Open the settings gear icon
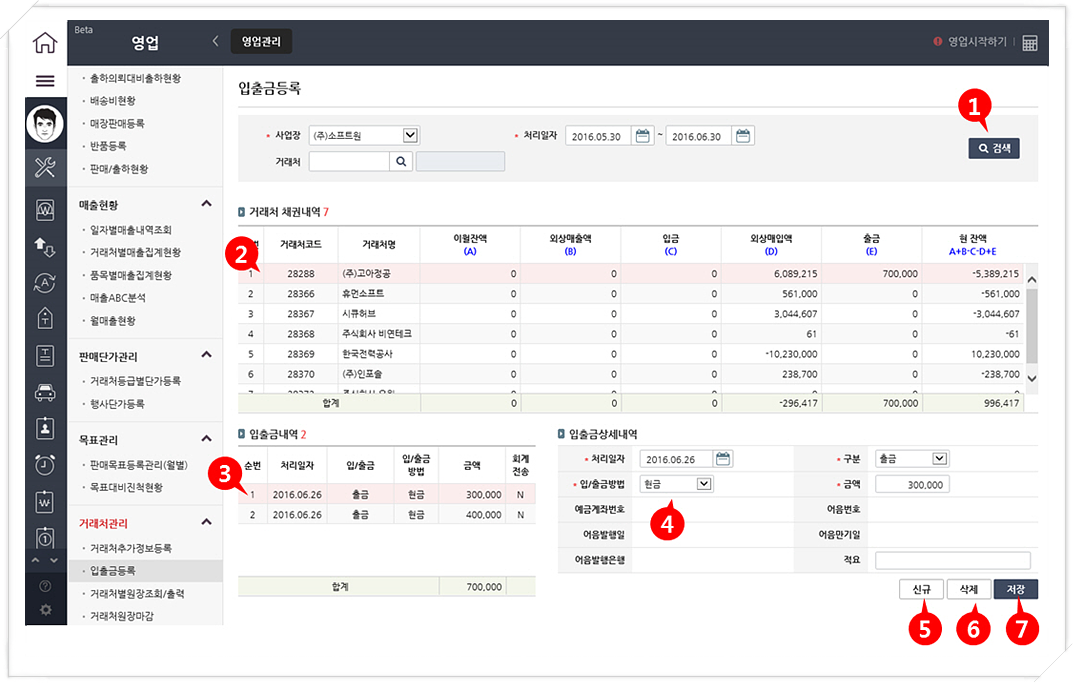1074x688 pixels. [x=45, y=609]
